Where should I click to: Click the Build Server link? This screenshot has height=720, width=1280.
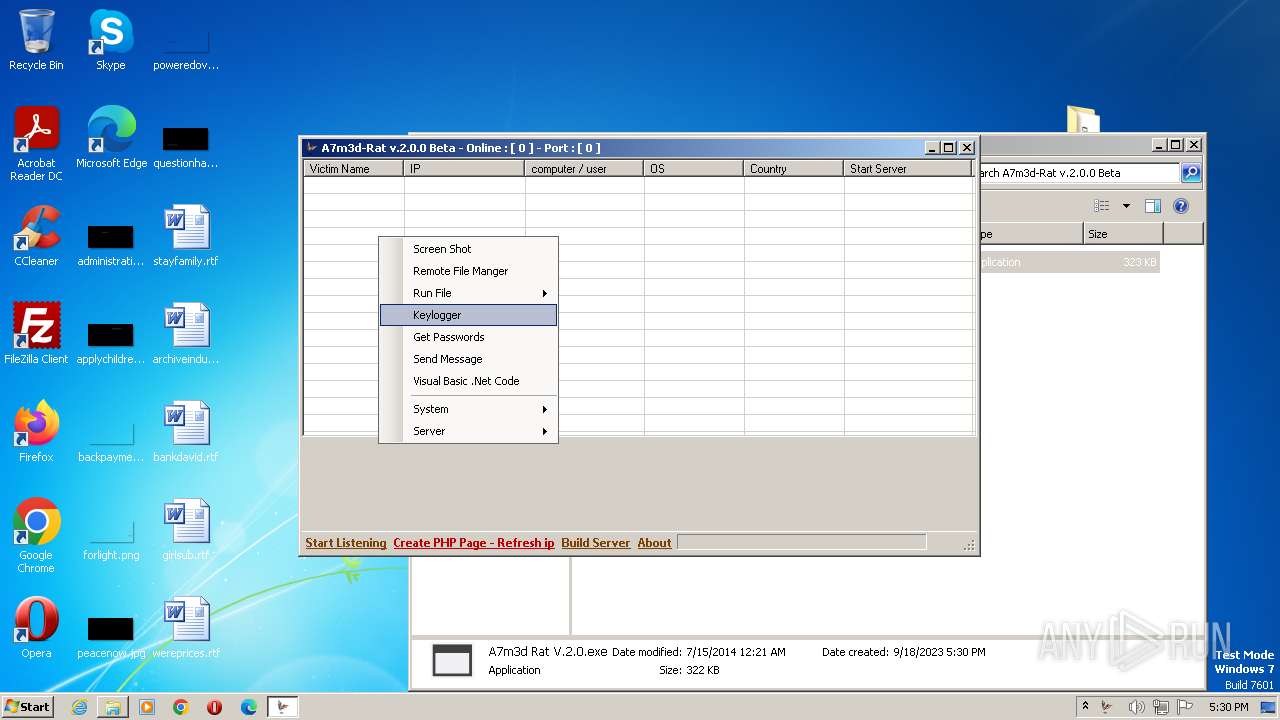click(x=596, y=543)
